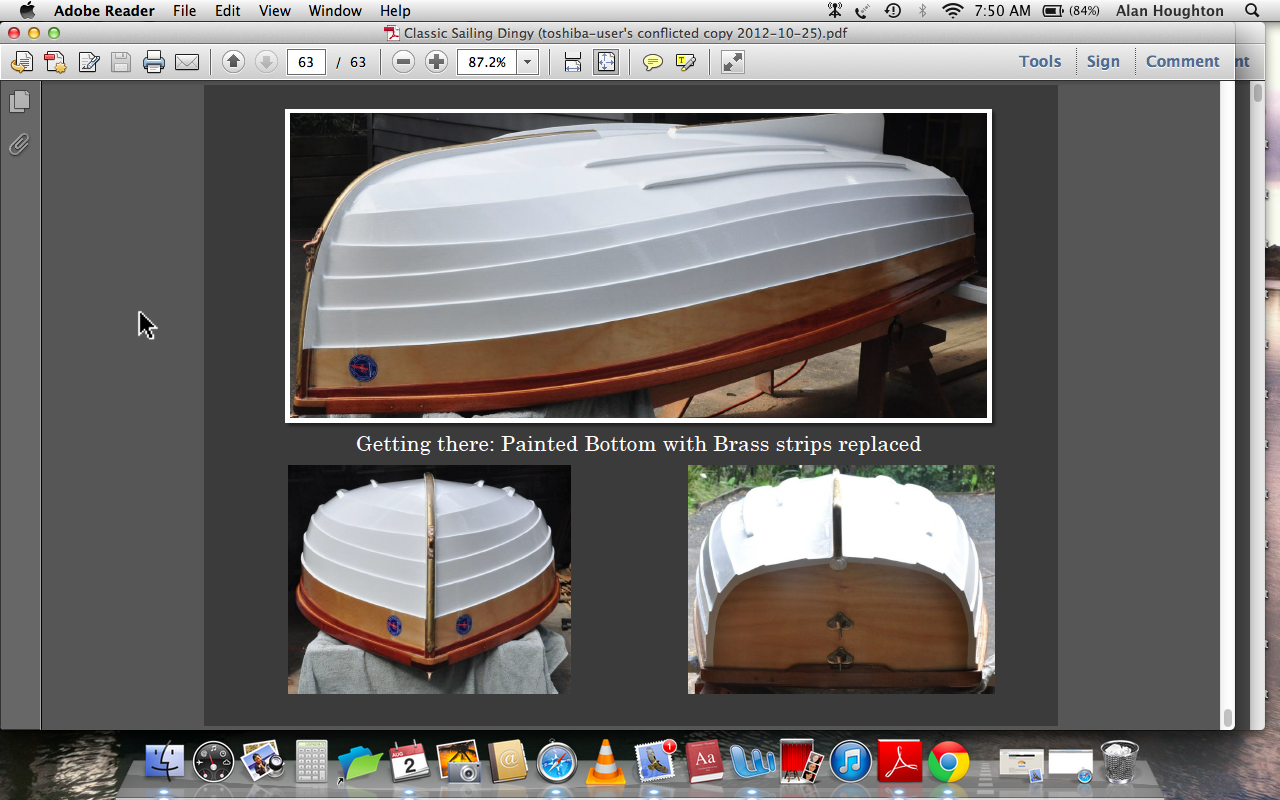
Task: Add a sticky note comment
Action: [652, 62]
